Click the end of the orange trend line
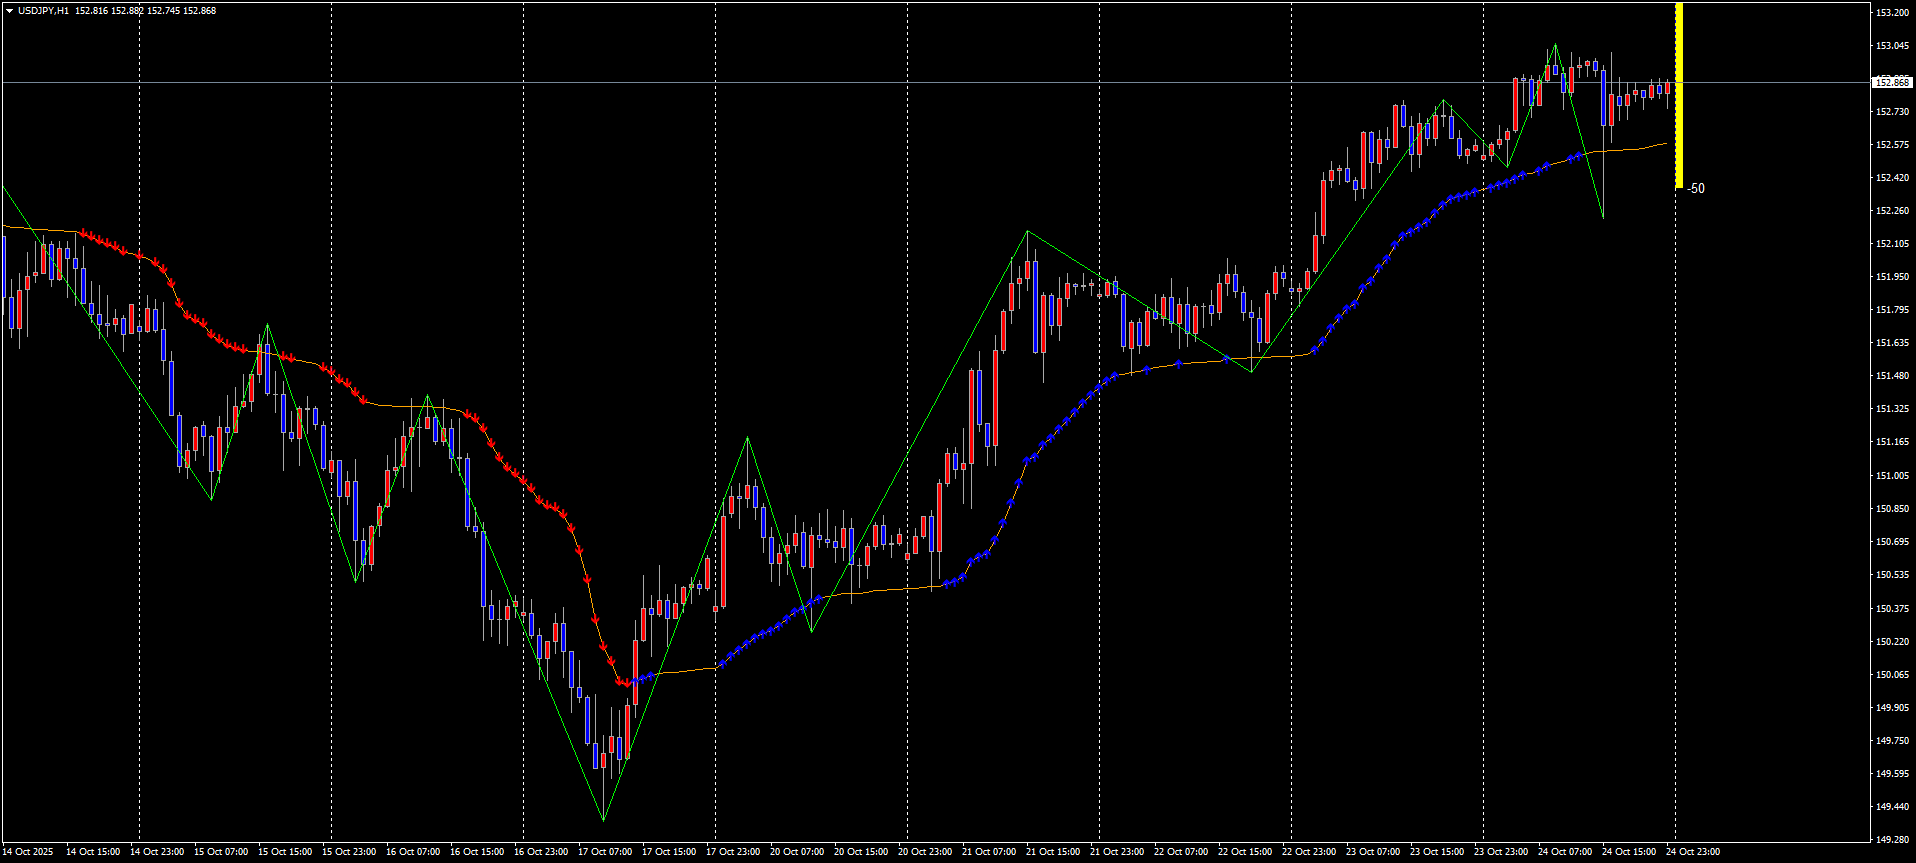1916x863 pixels. pyautogui.click(x=1666, y=143)
